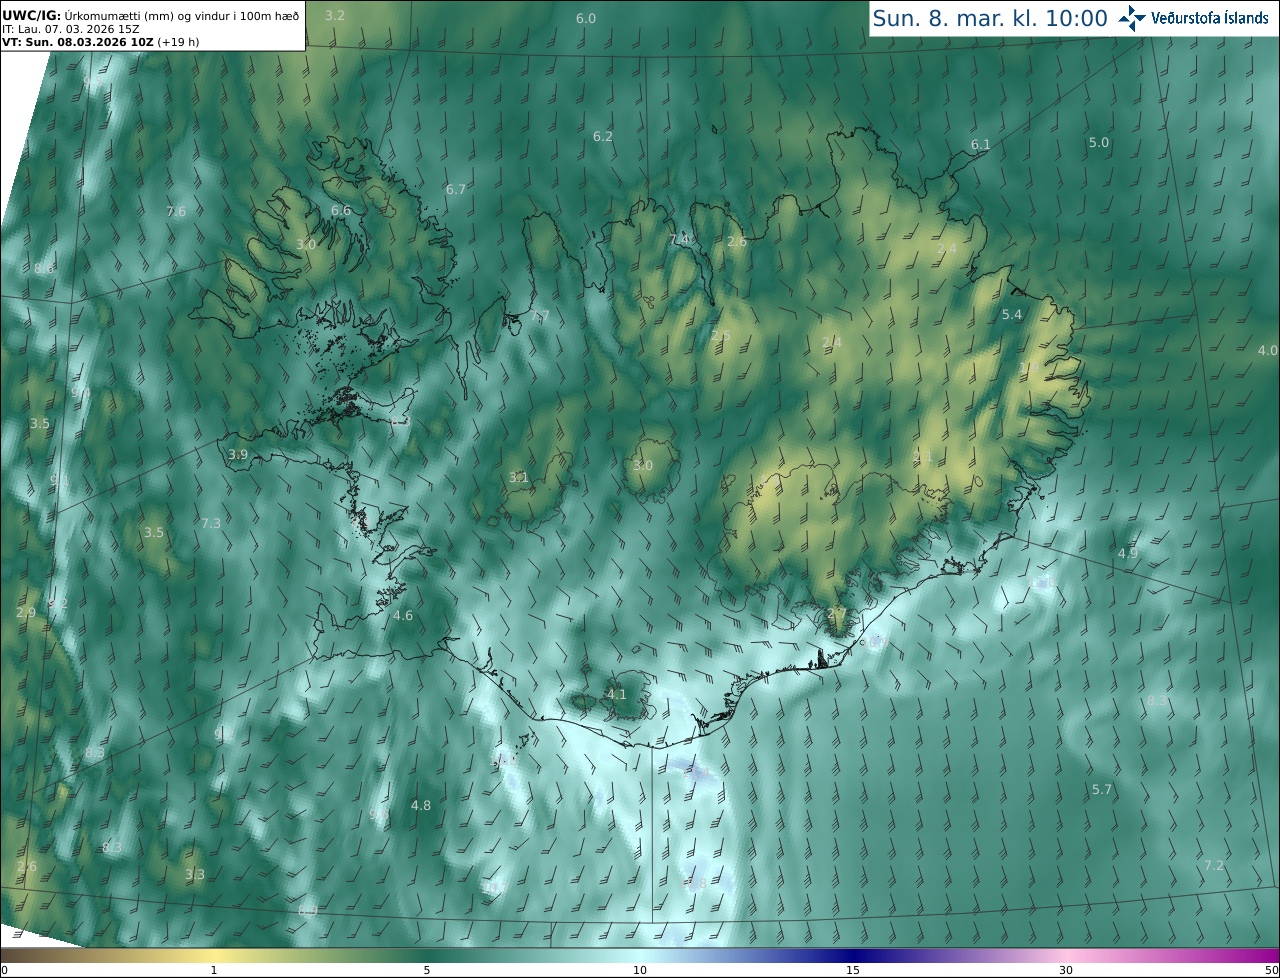Click the colour scale label '30'
Viewport: 1280px width, 978px height.
click(1066, 970)
